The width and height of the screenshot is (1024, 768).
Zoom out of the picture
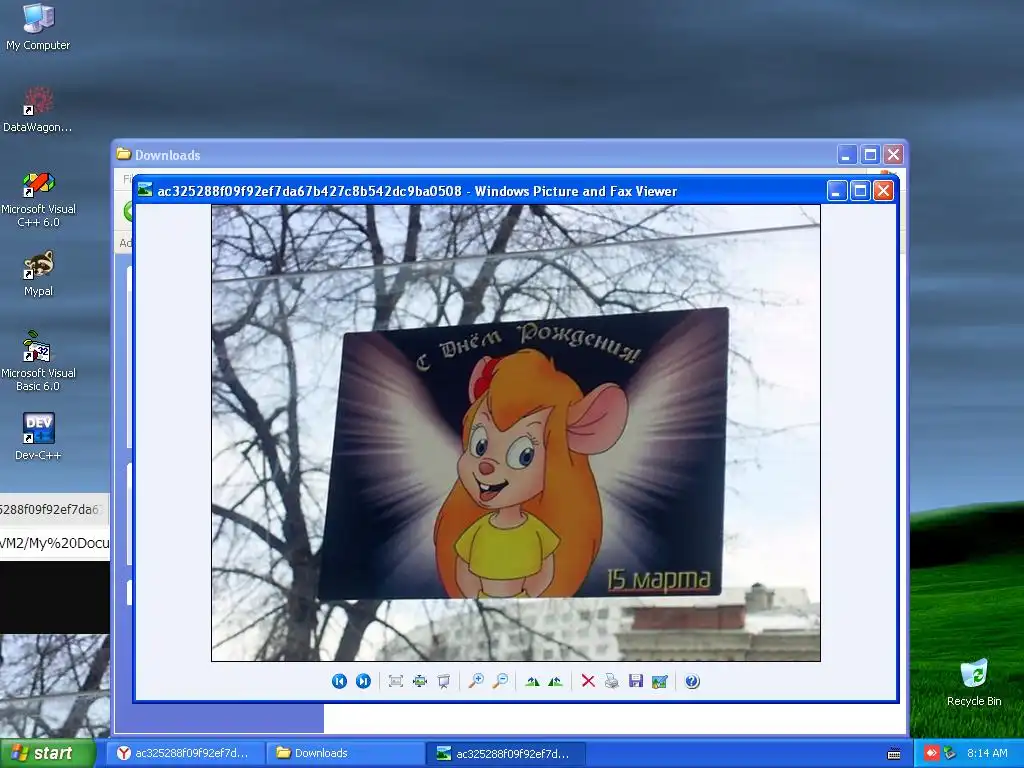[x=500, y=681]
